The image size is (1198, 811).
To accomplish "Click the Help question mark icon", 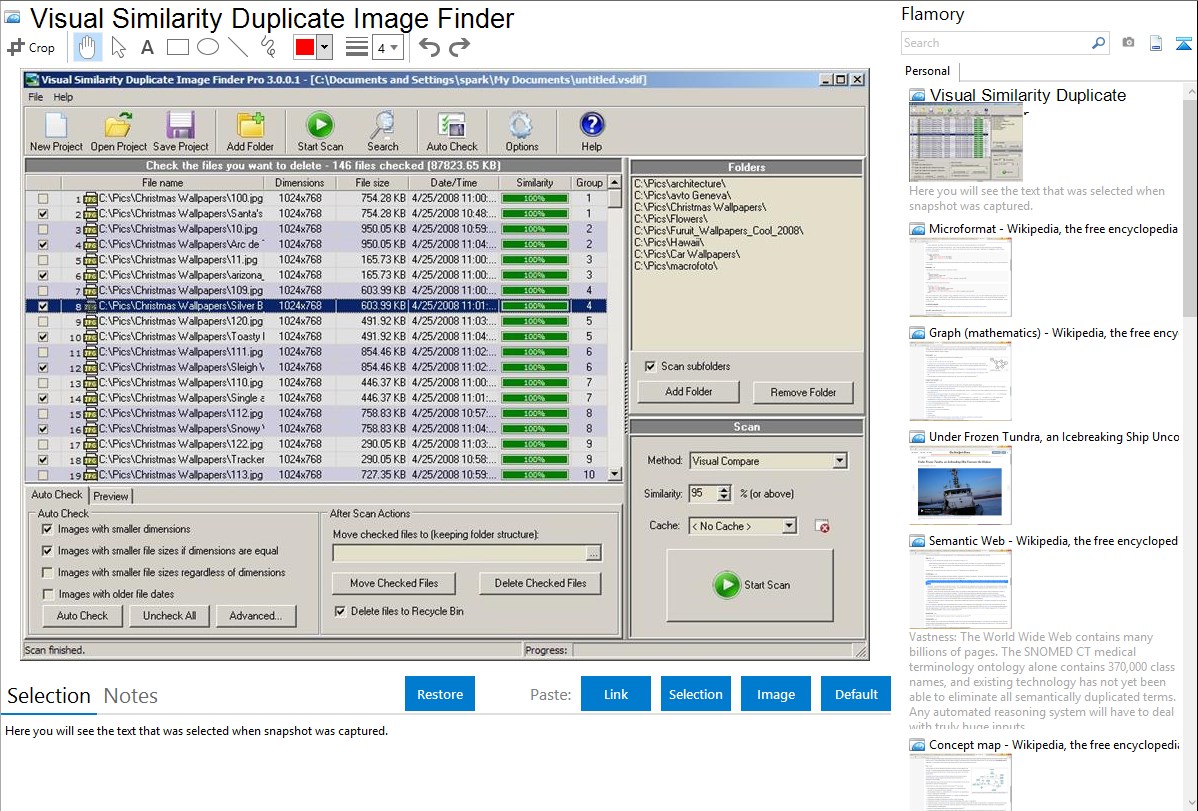I will [591, 131].
